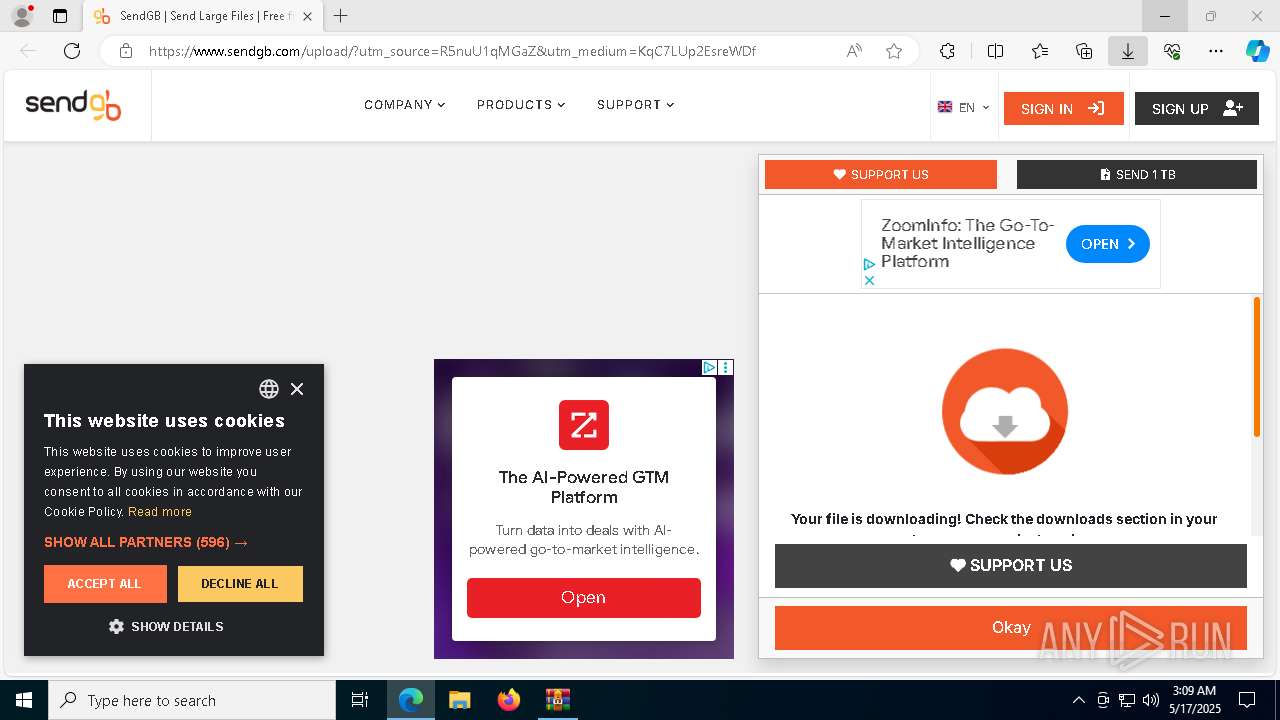Viewport: 1280px width, 720px height.
Task: Click the Read aloud icon
Action: click(x=854, y=51)
